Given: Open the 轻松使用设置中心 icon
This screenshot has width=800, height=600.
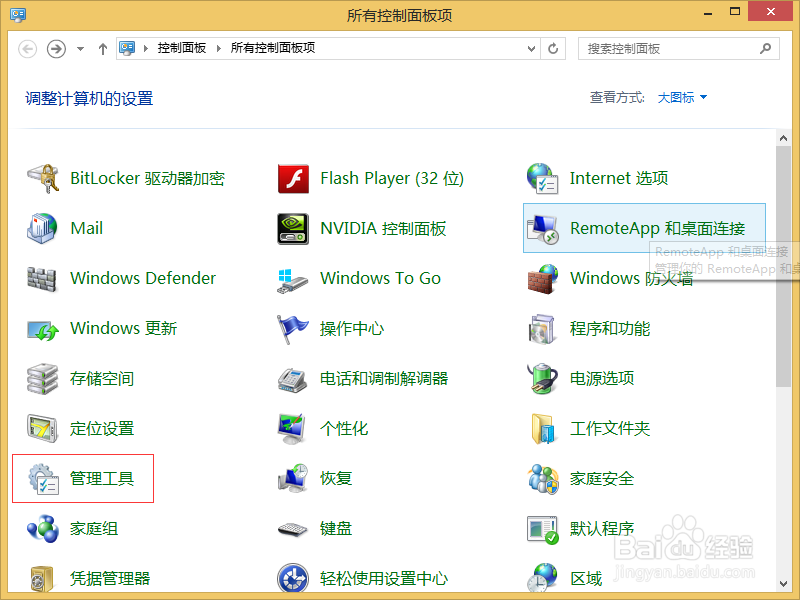Looking at the screenshot, I should click(293, 579).
